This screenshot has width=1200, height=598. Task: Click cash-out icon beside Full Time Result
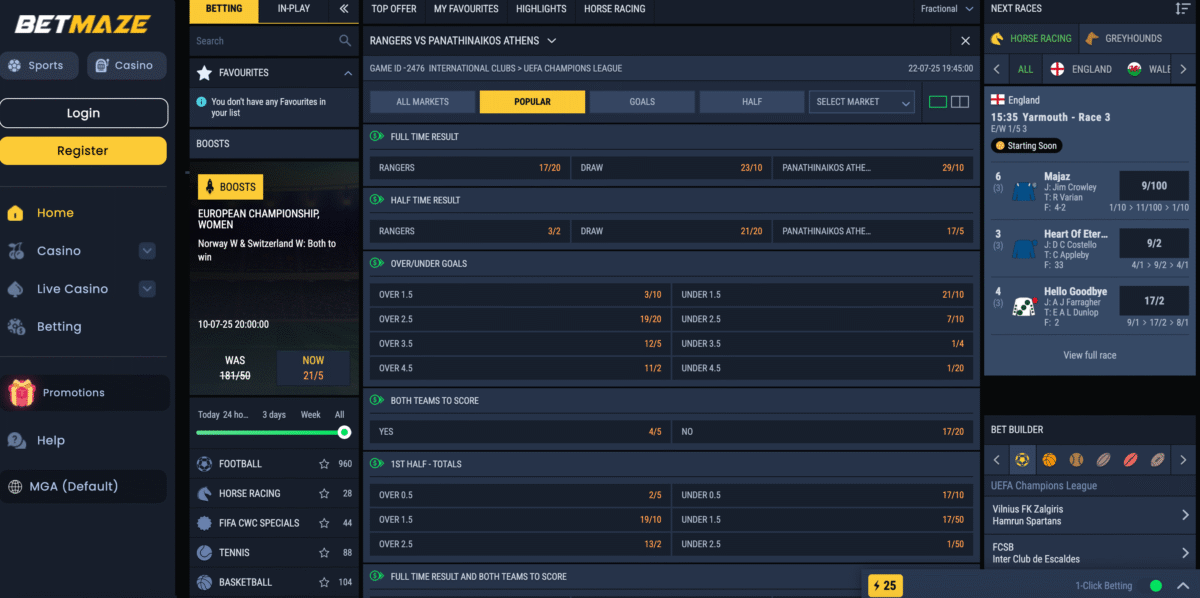coord(377,136)
